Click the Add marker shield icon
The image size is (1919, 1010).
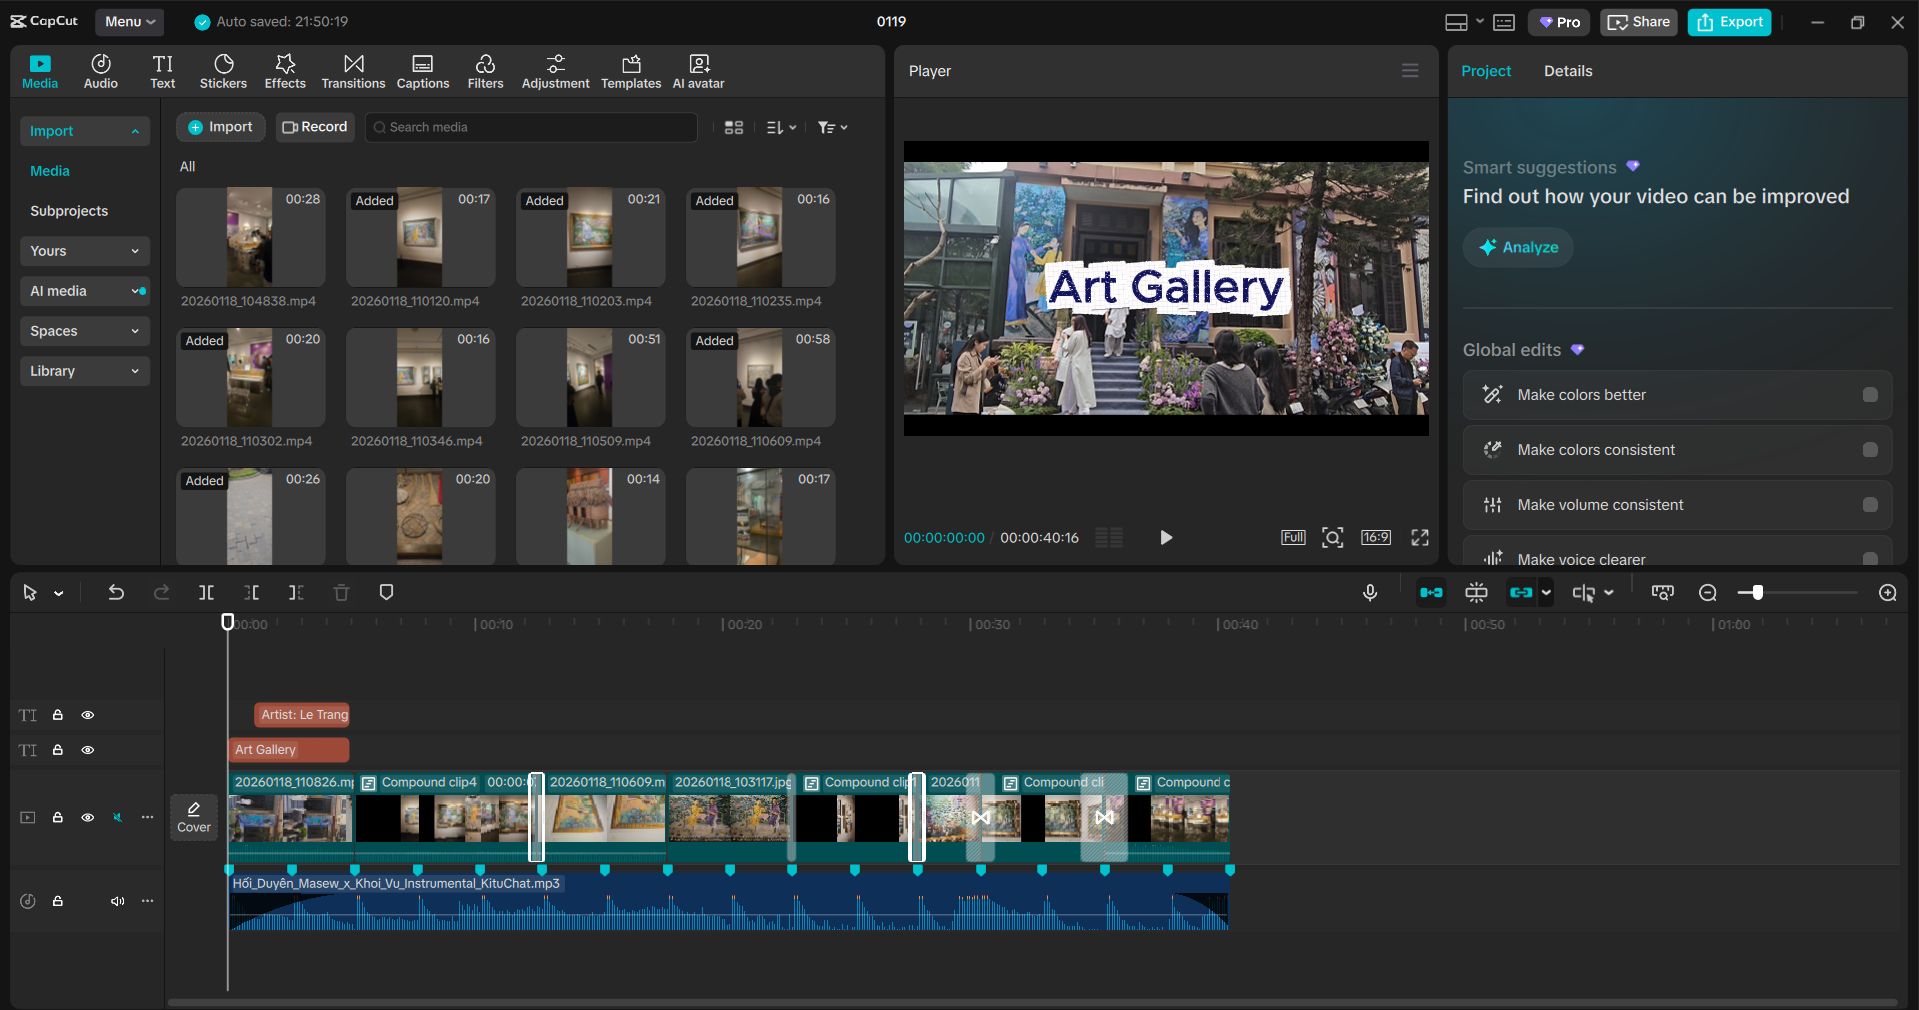pos(386,593)
